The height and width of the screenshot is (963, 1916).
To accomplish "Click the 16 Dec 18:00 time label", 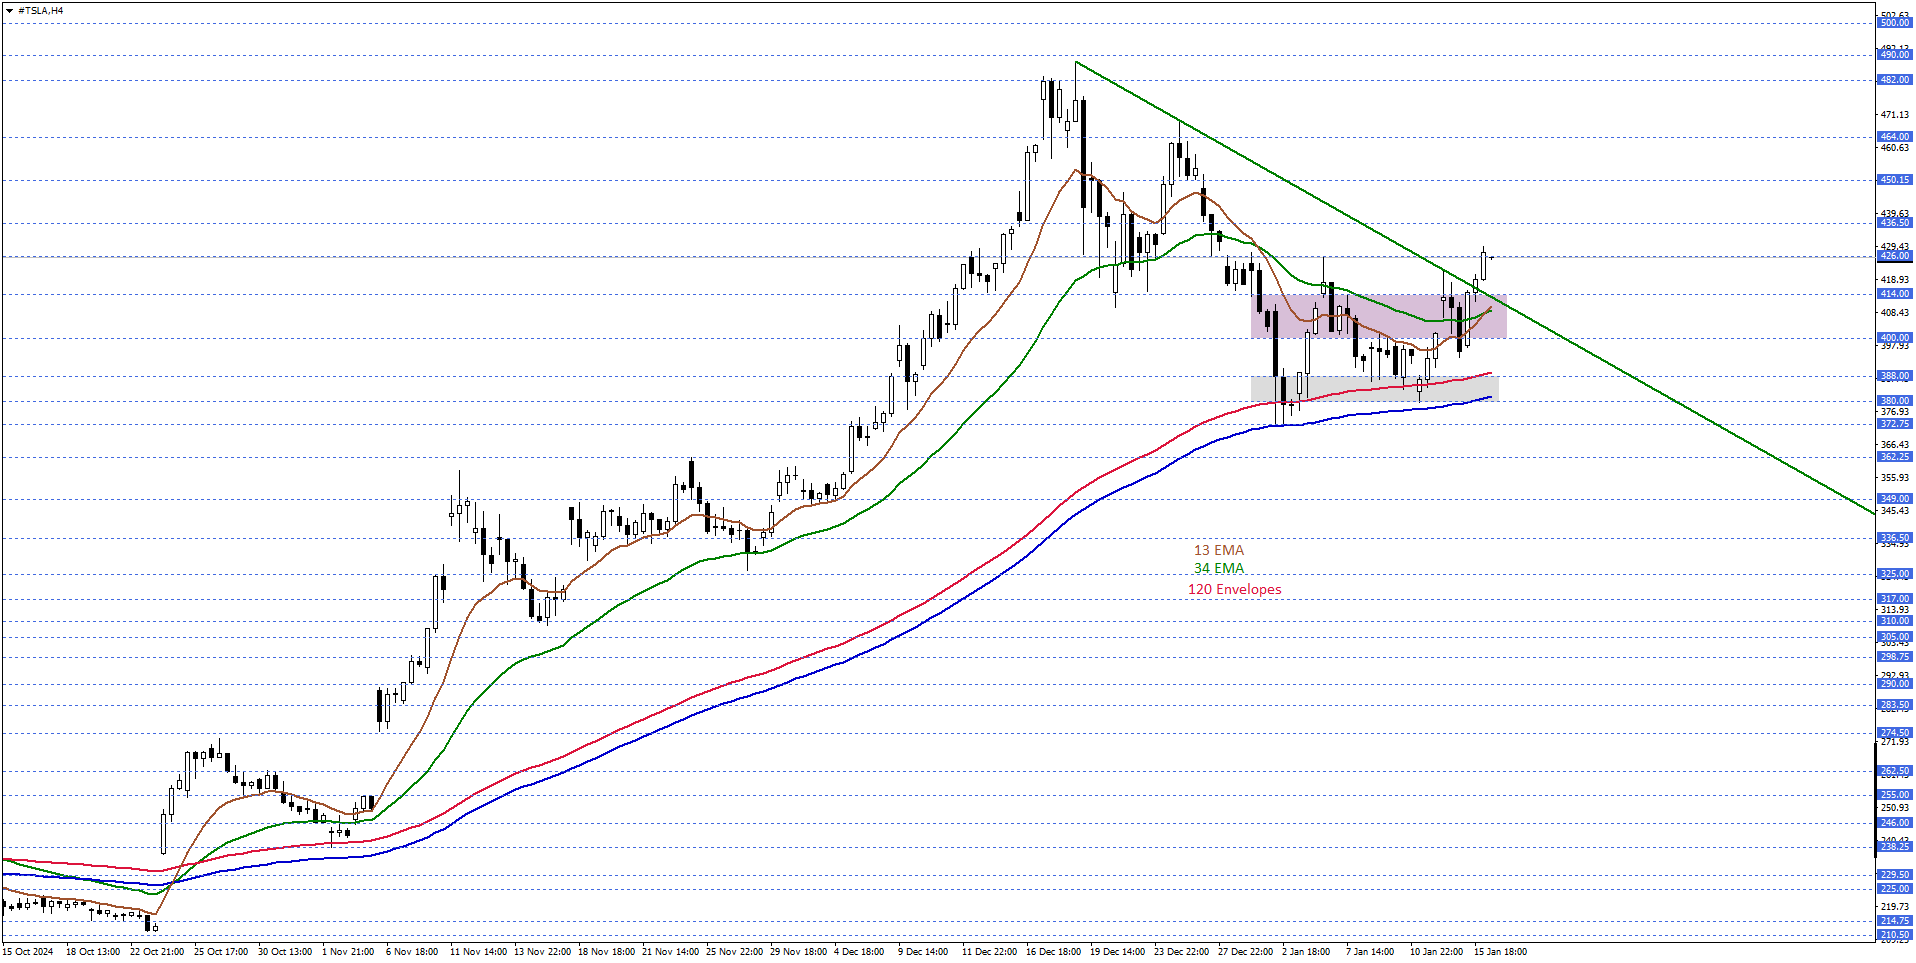I will click(x=1053, y=951).
